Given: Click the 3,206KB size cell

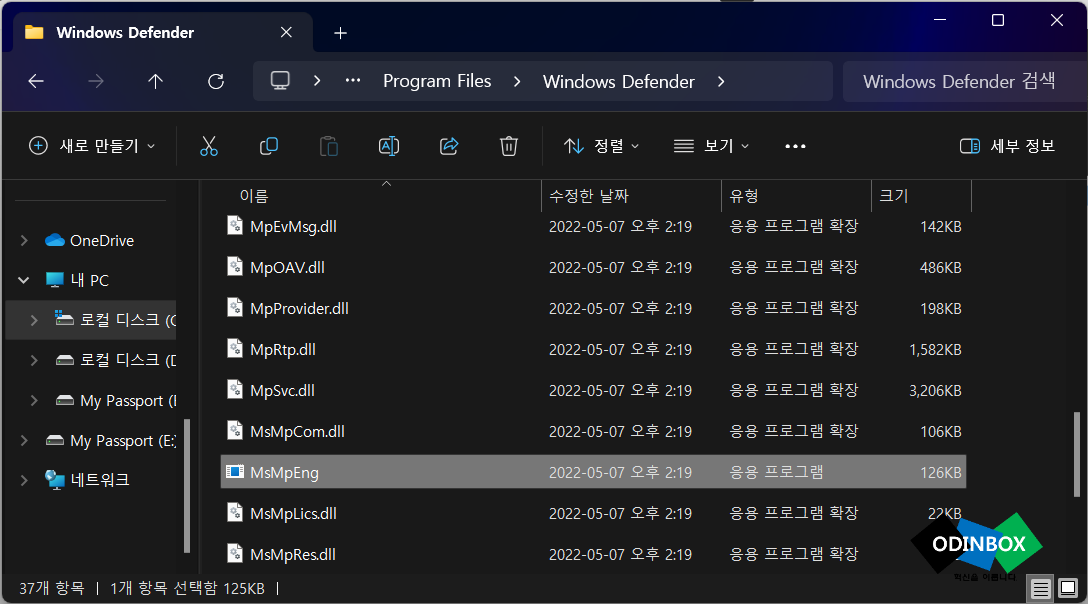Looking at the screenshot, I should 935,391.
